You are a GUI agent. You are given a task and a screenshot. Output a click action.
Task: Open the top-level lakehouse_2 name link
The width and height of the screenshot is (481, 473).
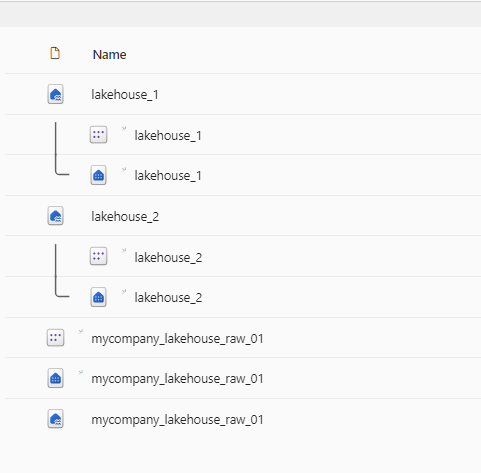coord(125,217)
